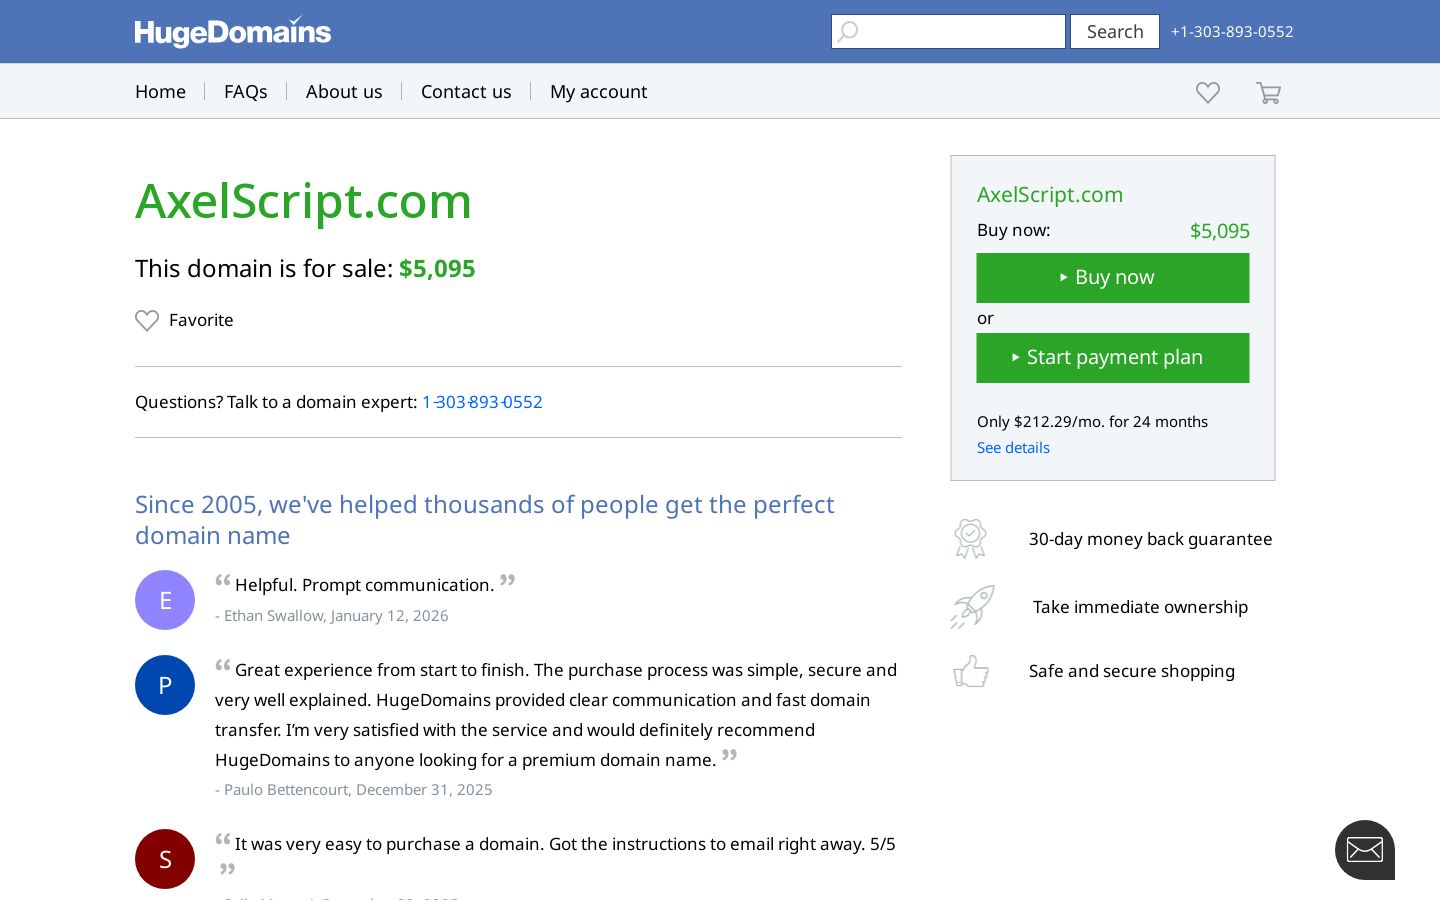Click the magnifier icon in search box

point(848,32)
